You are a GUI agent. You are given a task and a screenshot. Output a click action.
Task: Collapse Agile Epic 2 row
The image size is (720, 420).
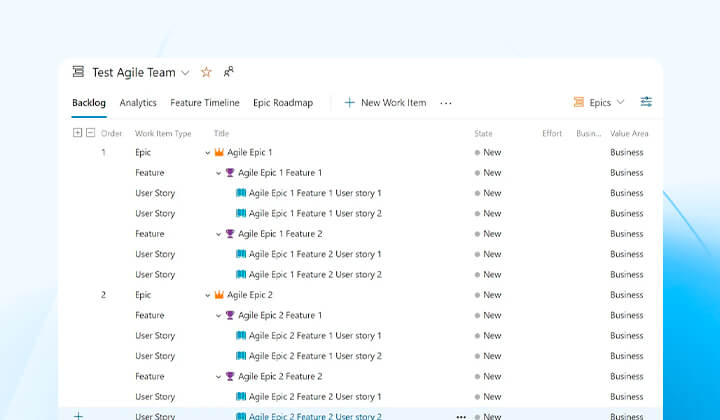[208, 295]
